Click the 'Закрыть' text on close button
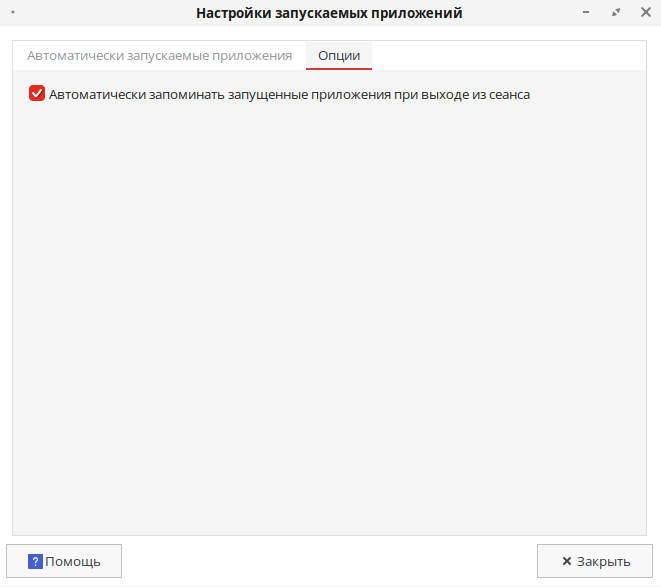 tap(603, 561)
